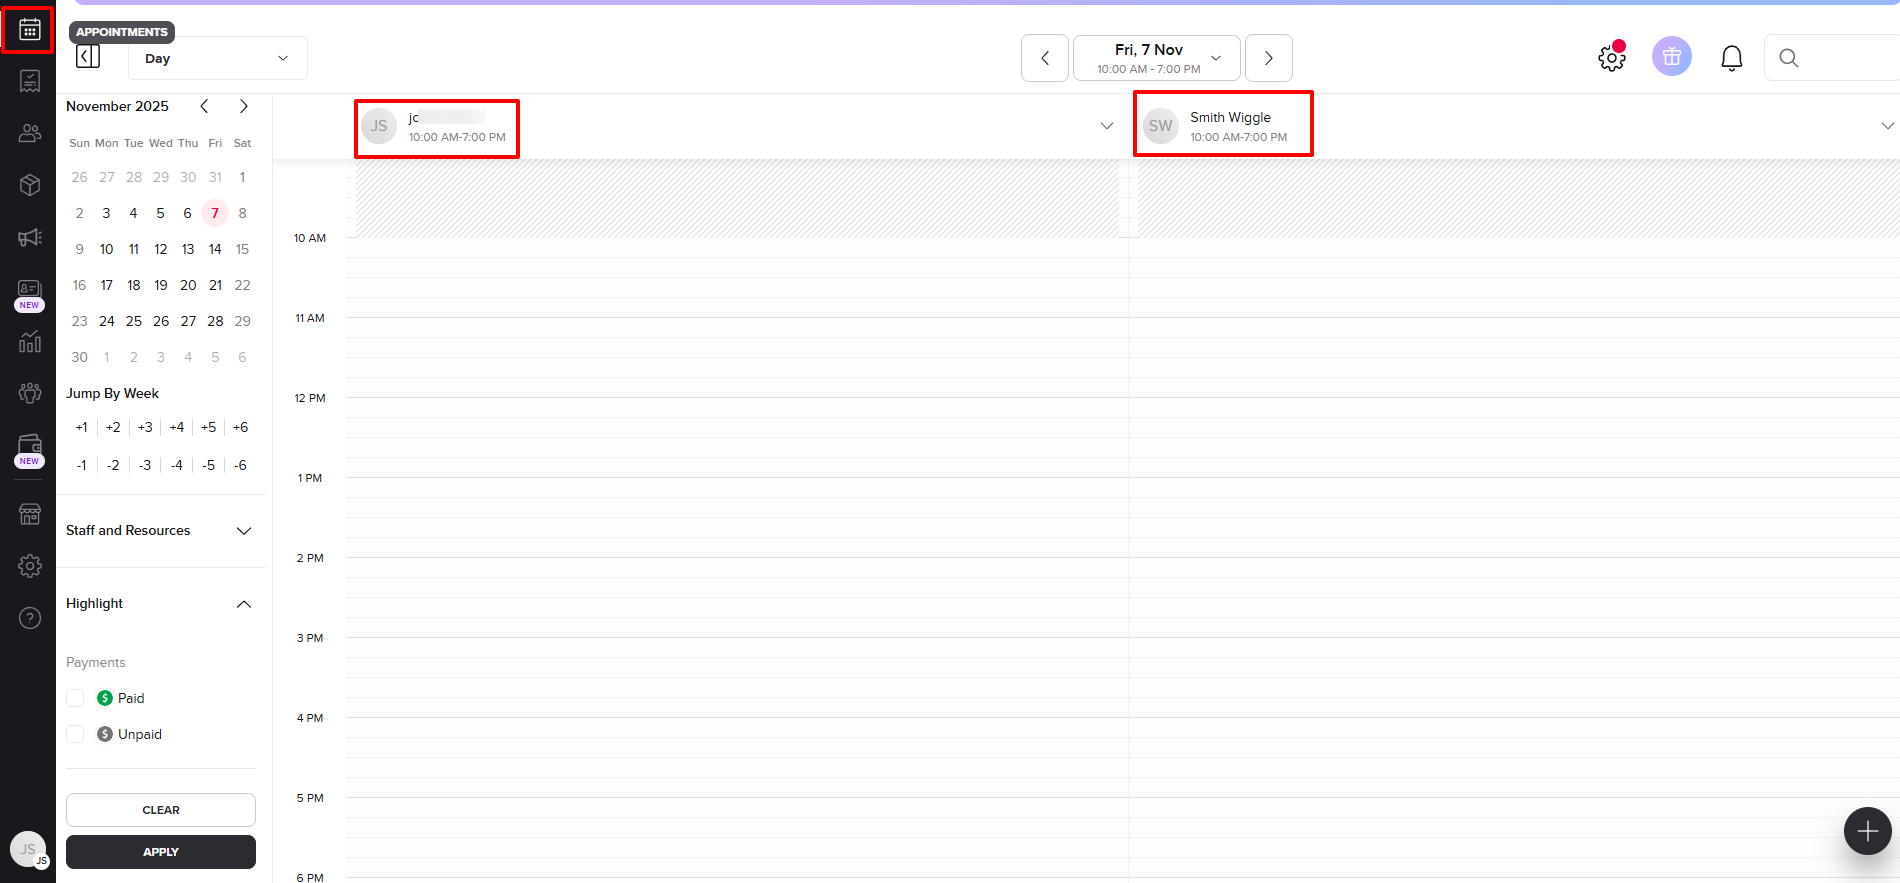Go to previous day with left arrow
Viewport: 1900px width, 883px height.
click(x=1045, y=58)
